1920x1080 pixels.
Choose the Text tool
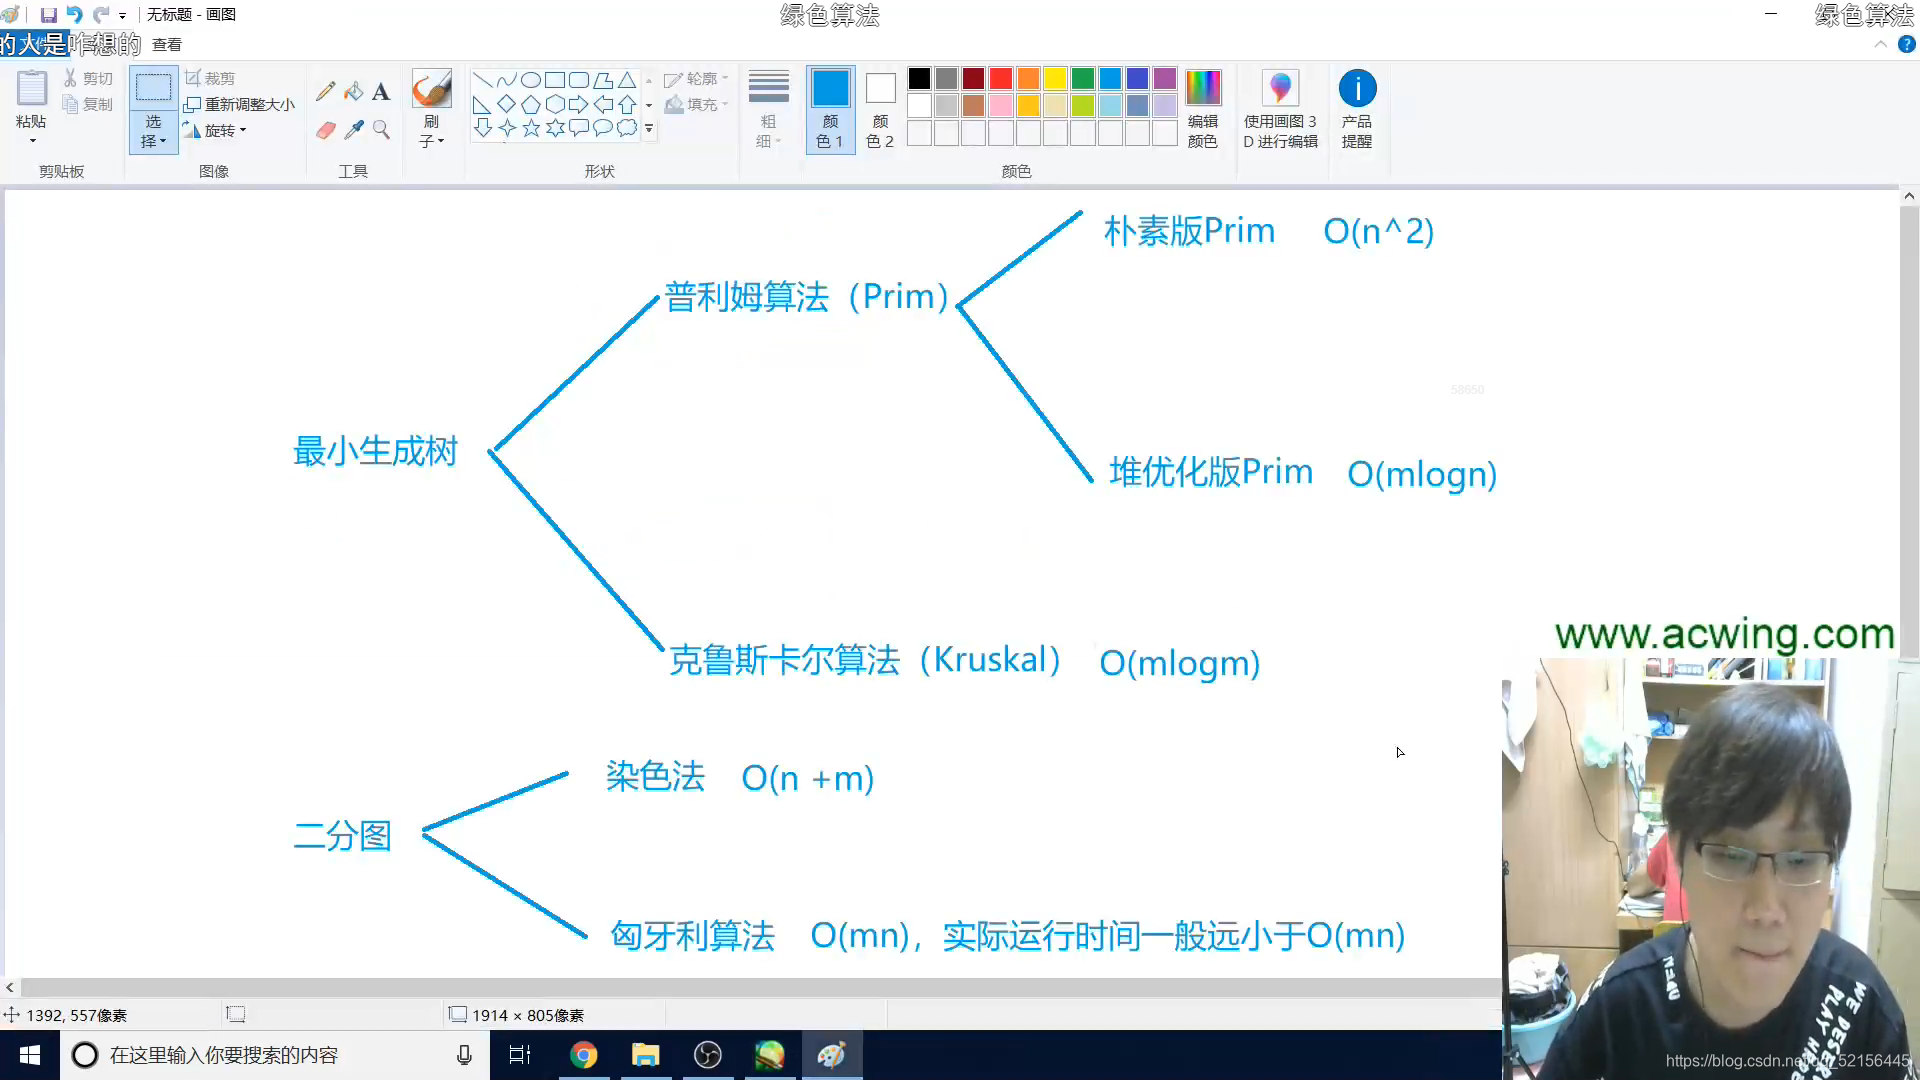[x=381, y=92]
